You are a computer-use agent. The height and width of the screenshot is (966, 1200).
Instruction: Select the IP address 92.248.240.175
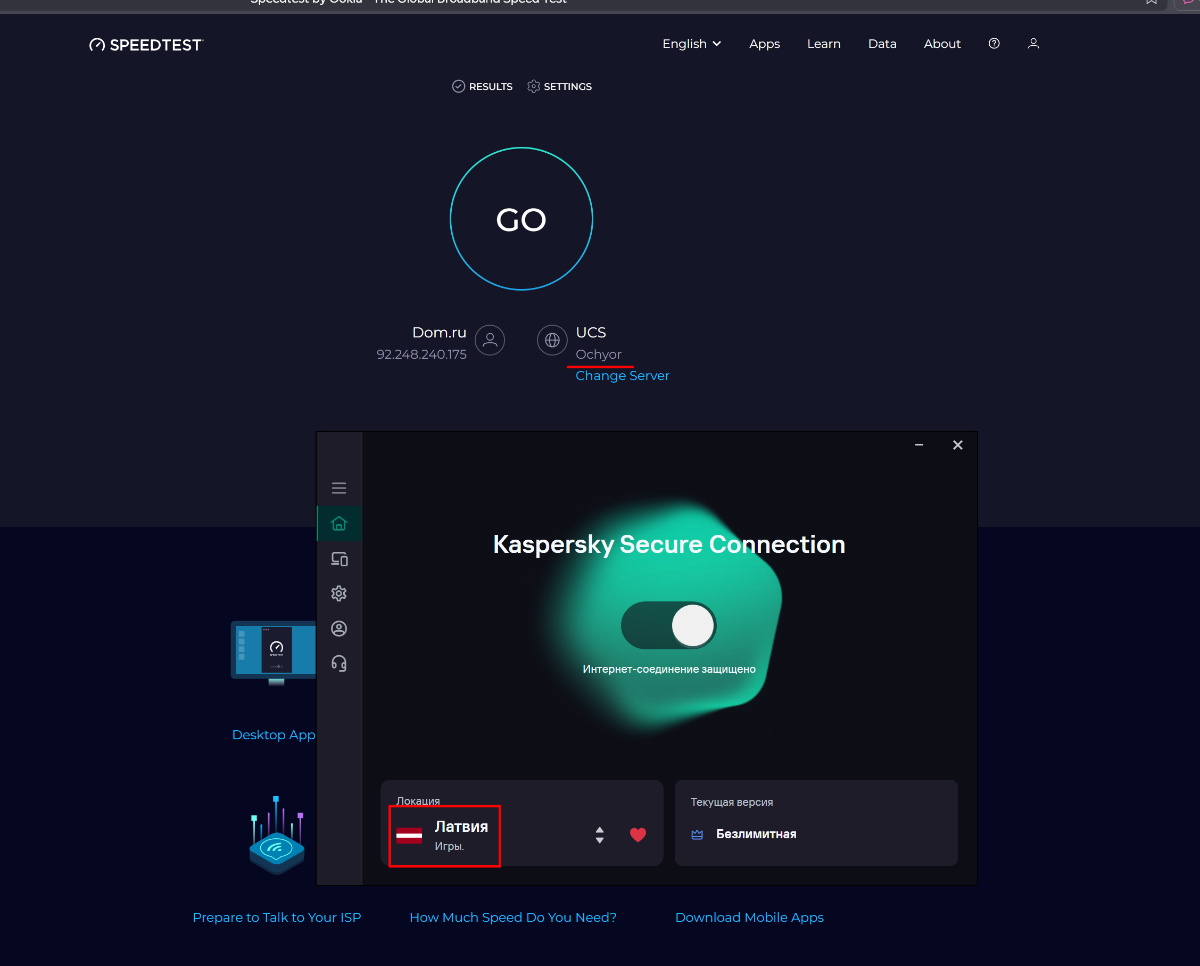[x=421, y=355]
